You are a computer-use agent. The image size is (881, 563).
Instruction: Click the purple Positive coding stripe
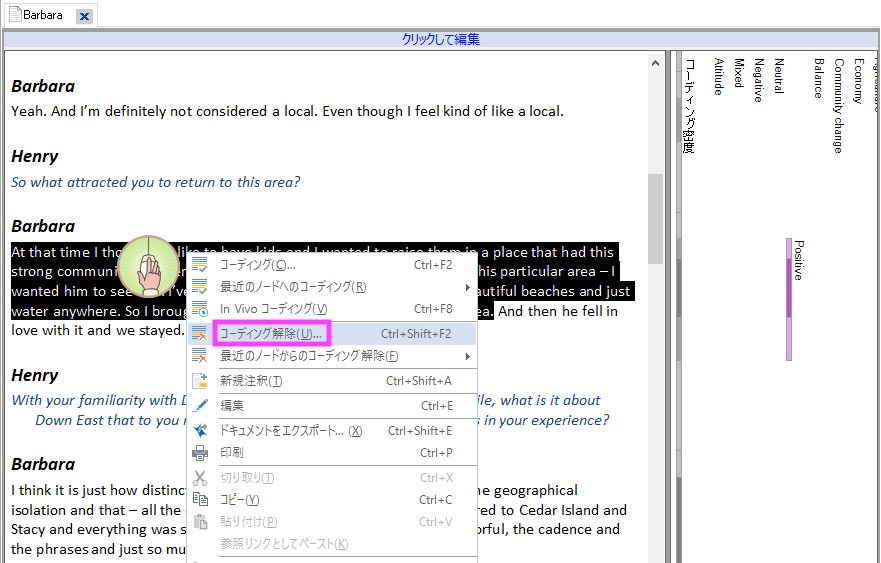coord(789,300)
